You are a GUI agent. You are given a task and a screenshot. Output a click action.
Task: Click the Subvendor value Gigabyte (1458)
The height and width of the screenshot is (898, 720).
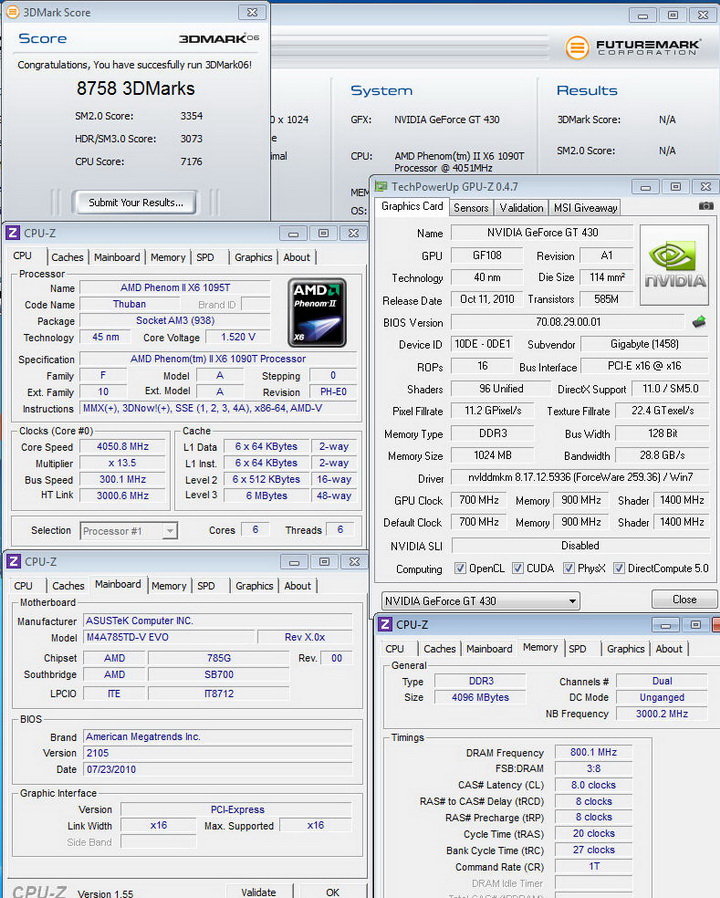tap(644, 344)
